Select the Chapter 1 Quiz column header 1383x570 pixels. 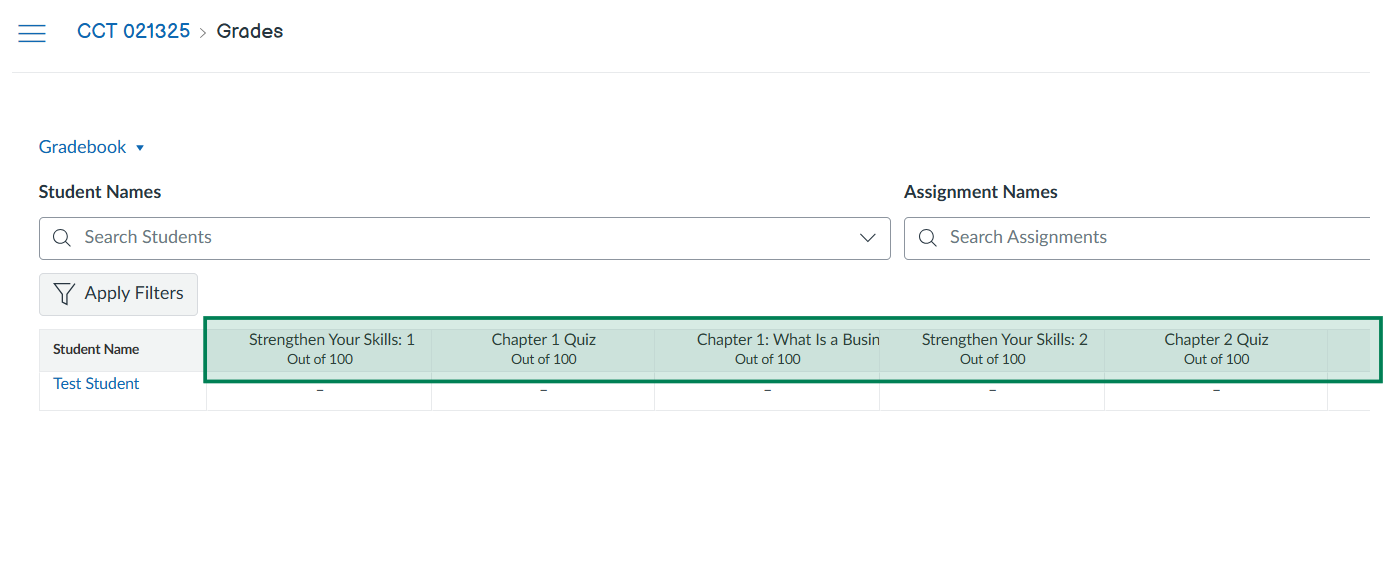pos(543,349)
